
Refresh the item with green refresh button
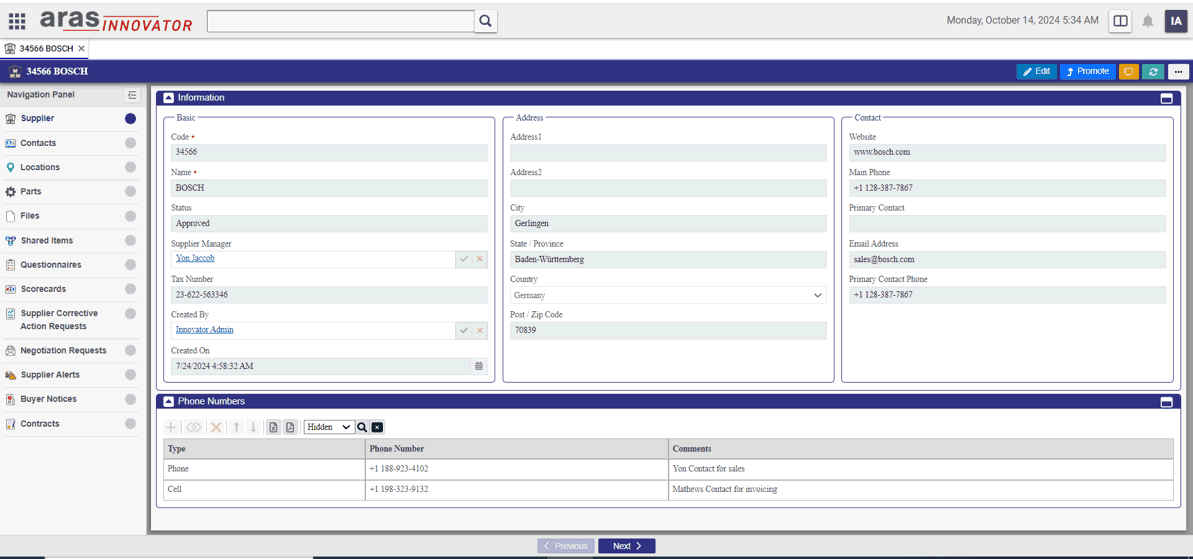[1153, 71]
